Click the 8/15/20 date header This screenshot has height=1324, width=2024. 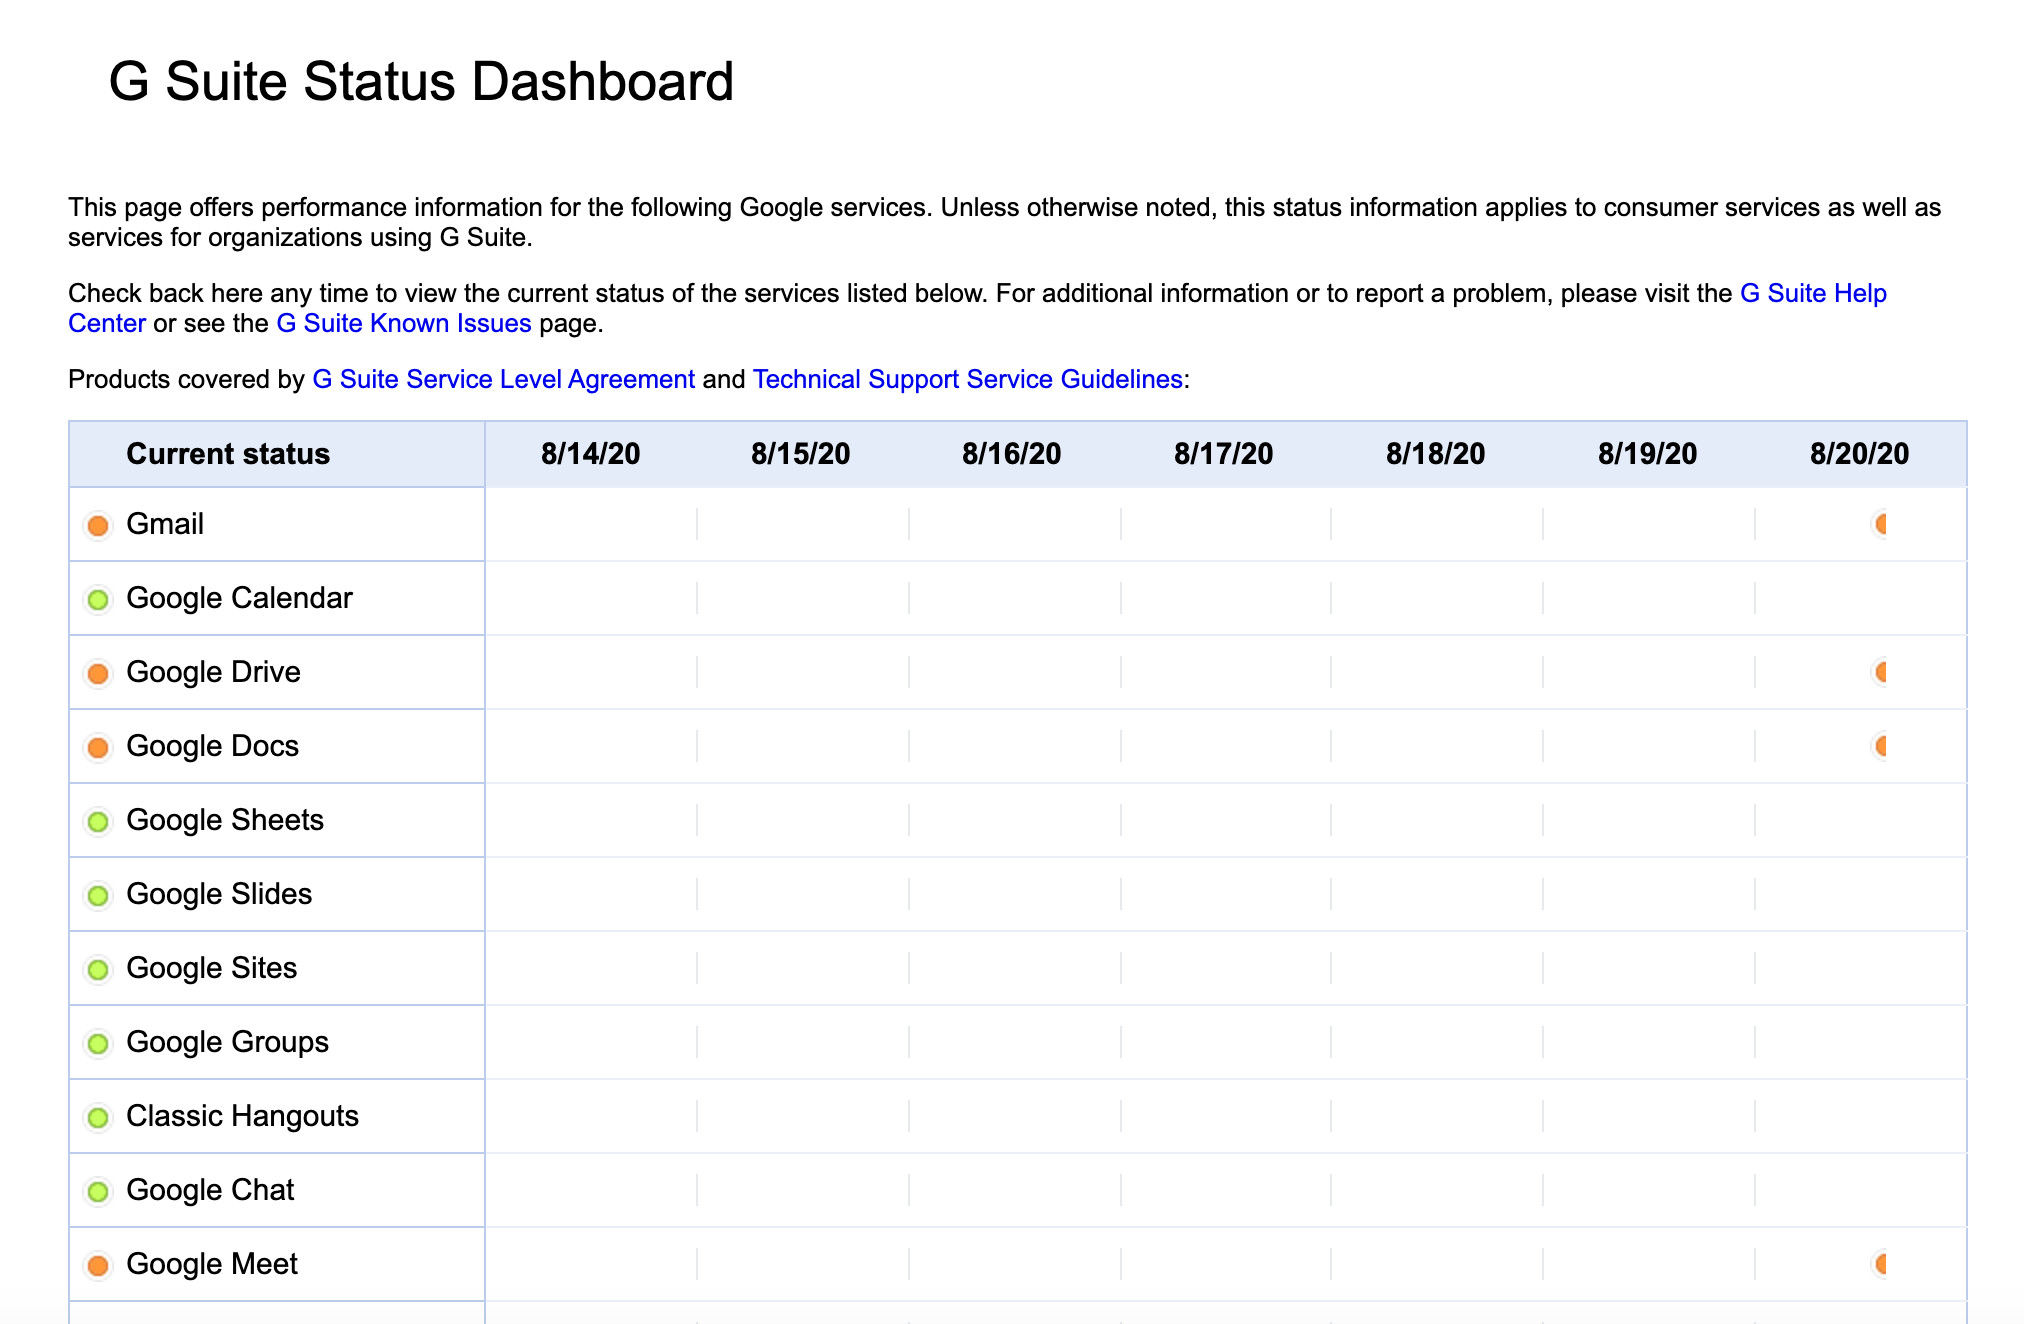pyautogui.click(x=801, y=454)
